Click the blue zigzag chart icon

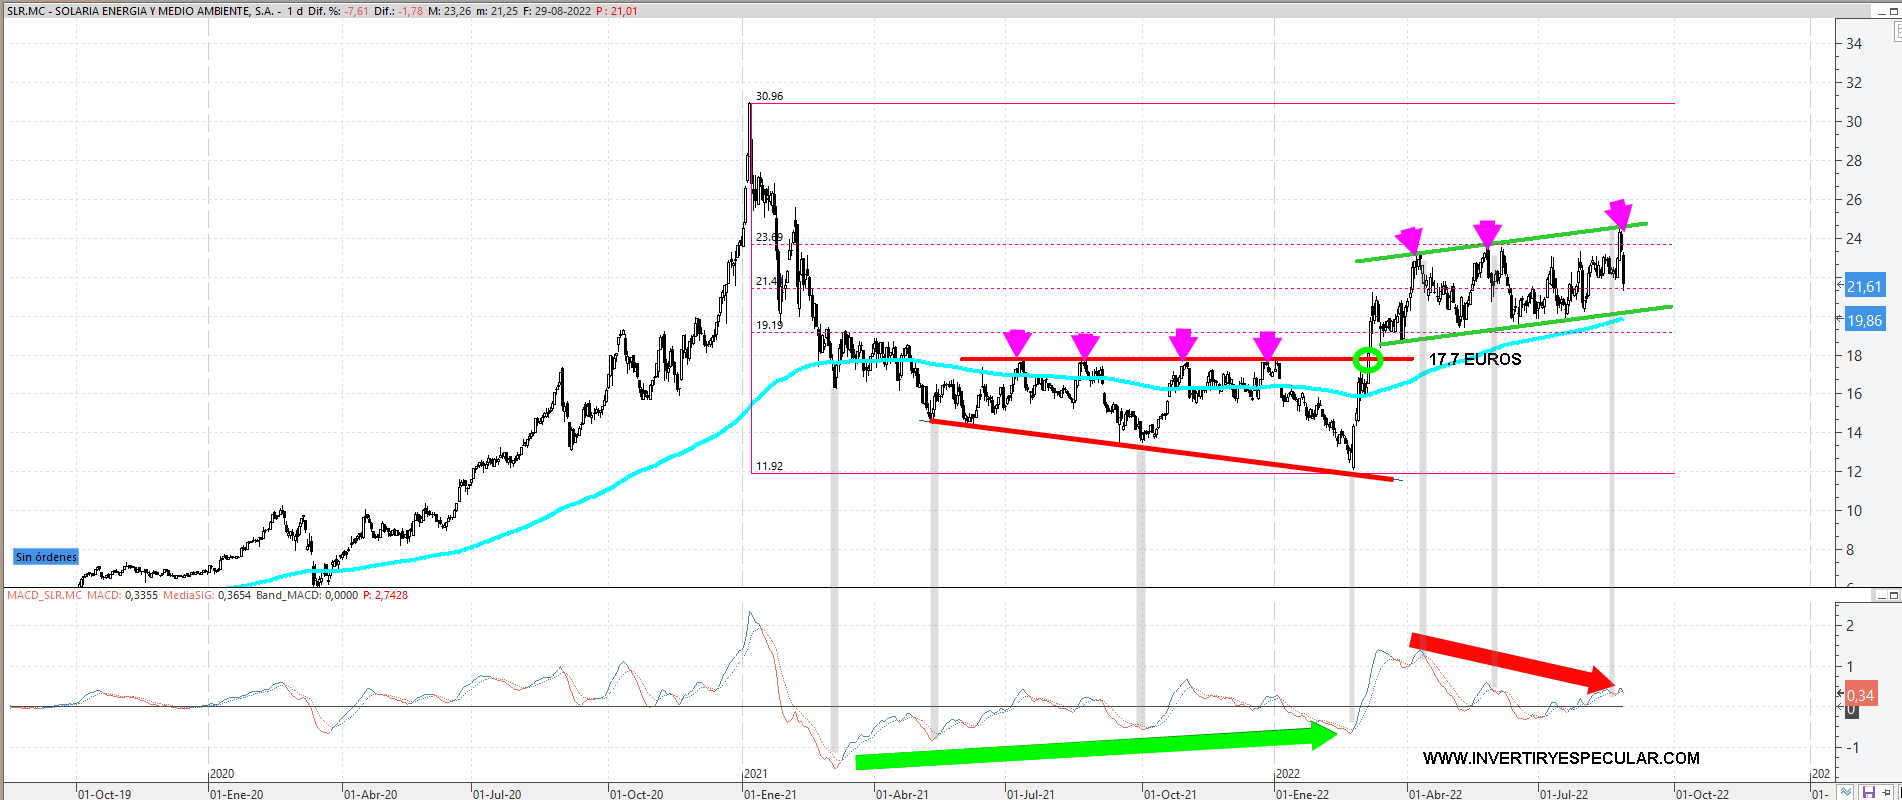coord(1847,792)
